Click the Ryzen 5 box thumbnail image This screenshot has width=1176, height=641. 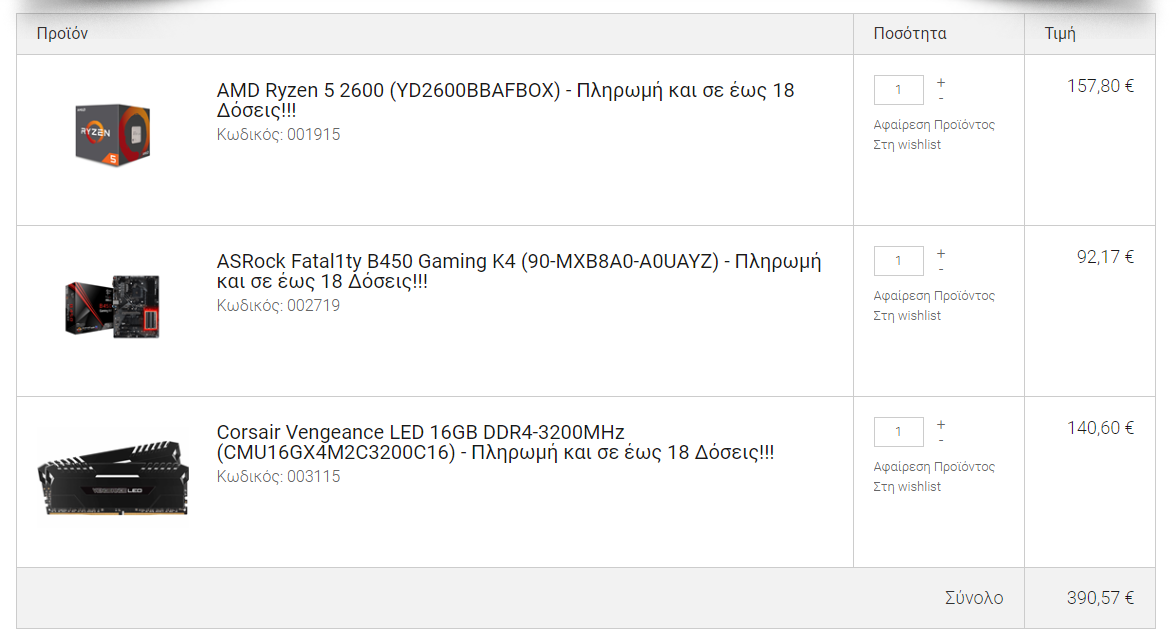click(x=112, y=135)
